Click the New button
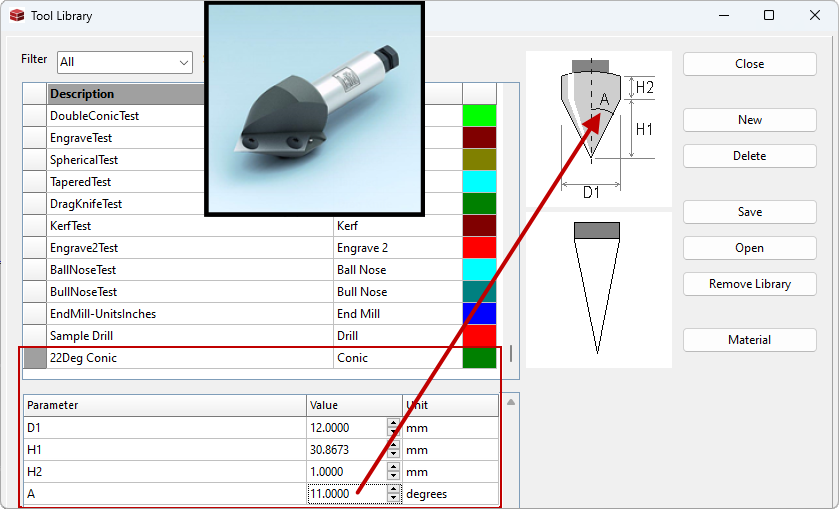 [x=749, y=120]
